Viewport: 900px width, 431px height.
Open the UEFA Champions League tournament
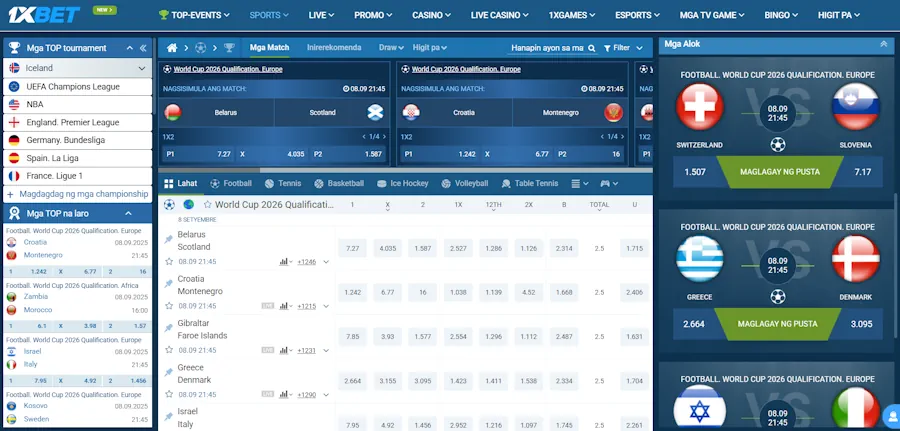77,87
